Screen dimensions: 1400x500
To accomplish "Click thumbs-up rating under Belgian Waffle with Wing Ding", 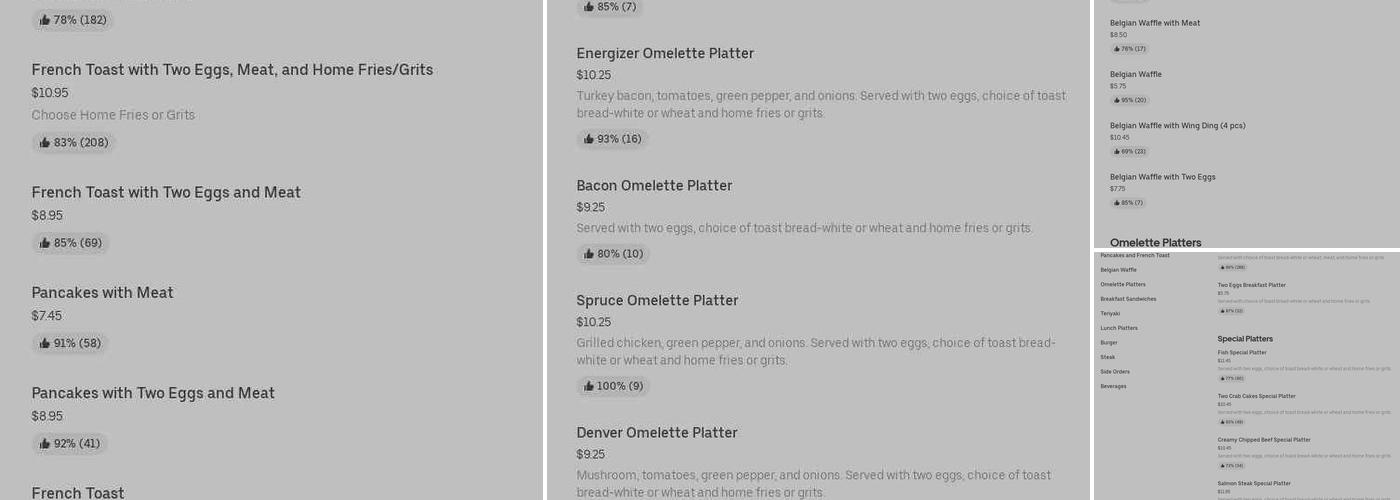I will click(1129, 152).
